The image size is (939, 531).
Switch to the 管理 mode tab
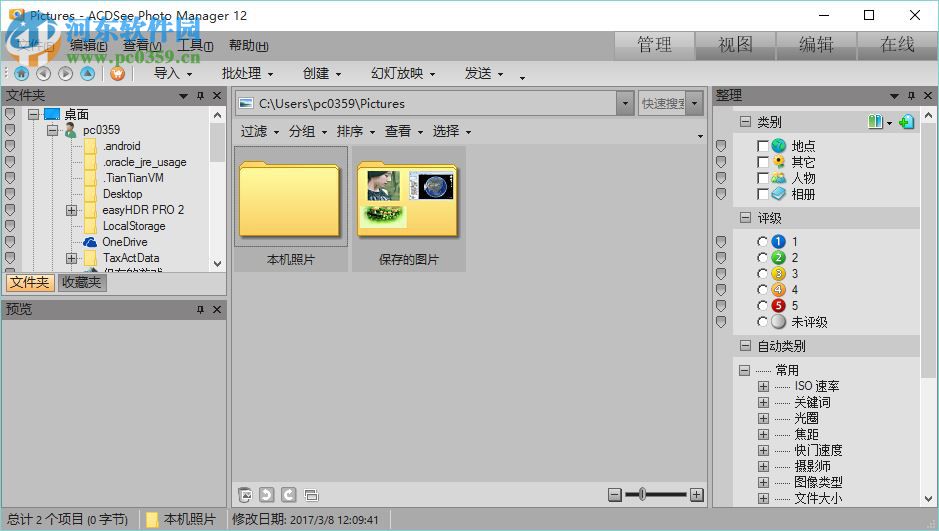pos(654,45)
